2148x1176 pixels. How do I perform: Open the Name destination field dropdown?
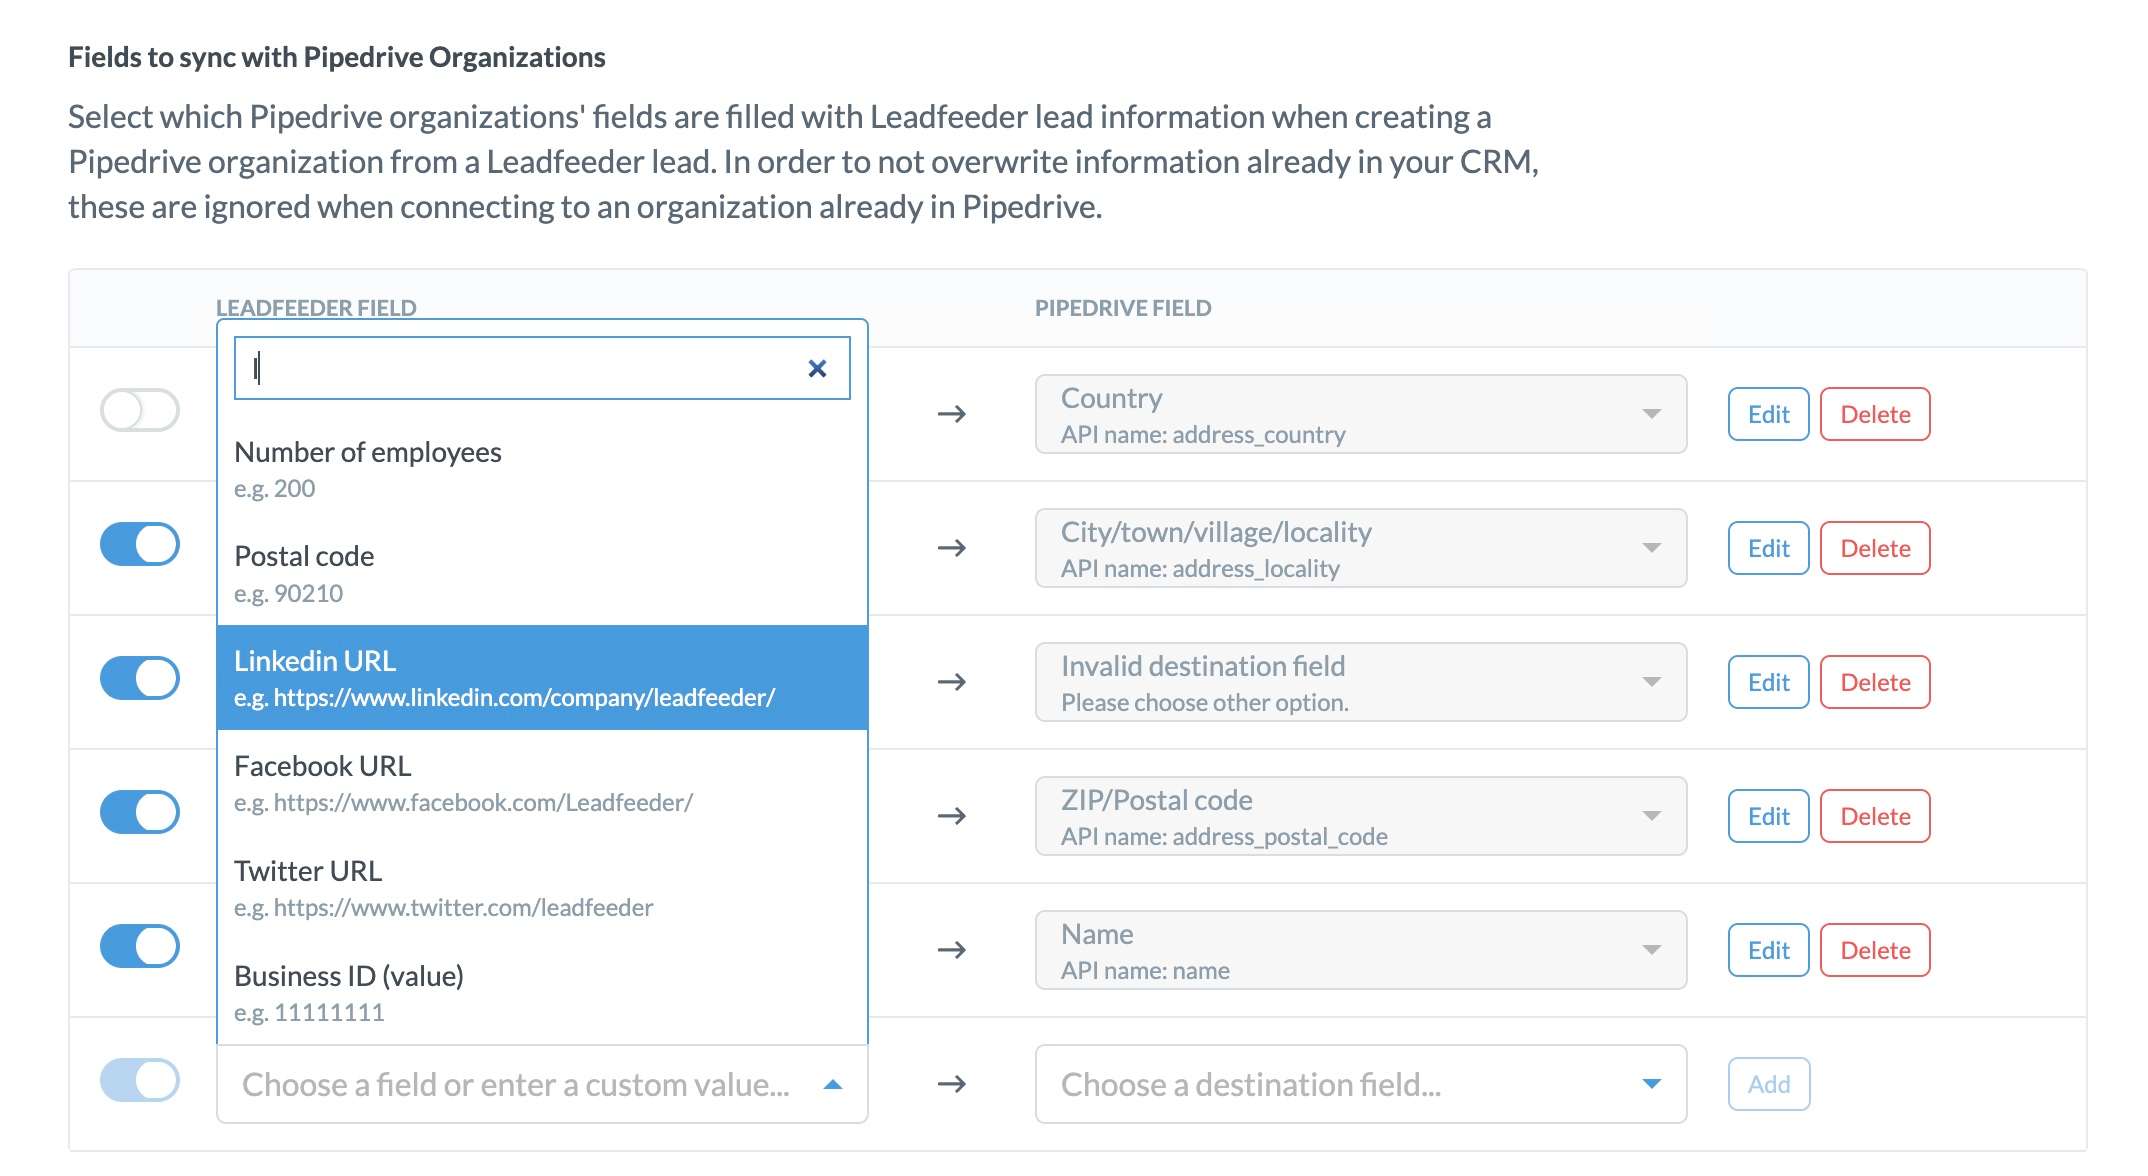[1361, 950]
